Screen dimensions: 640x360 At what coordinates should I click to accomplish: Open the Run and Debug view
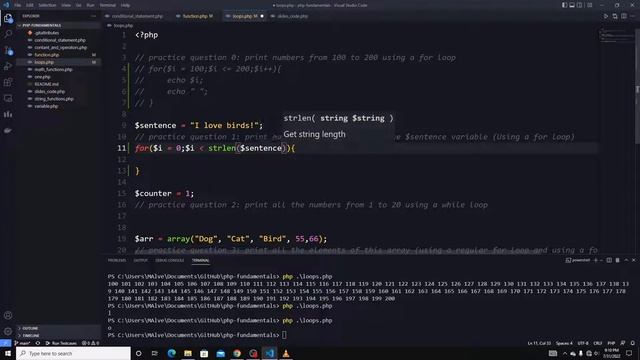click(x=8, y=66)
